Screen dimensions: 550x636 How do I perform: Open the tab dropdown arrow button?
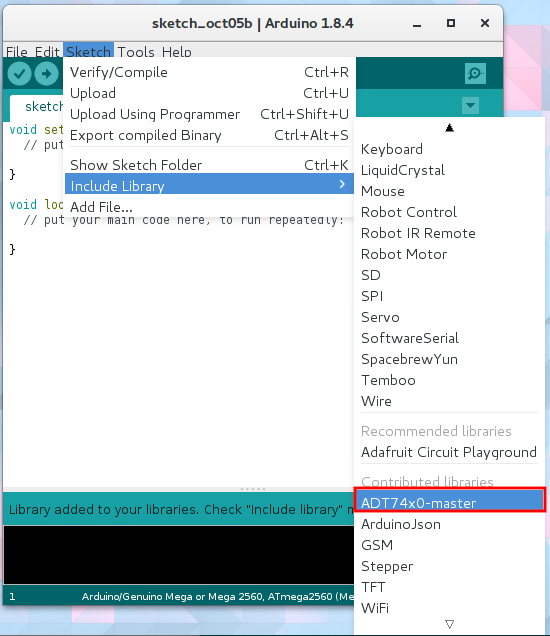point(471,105)
